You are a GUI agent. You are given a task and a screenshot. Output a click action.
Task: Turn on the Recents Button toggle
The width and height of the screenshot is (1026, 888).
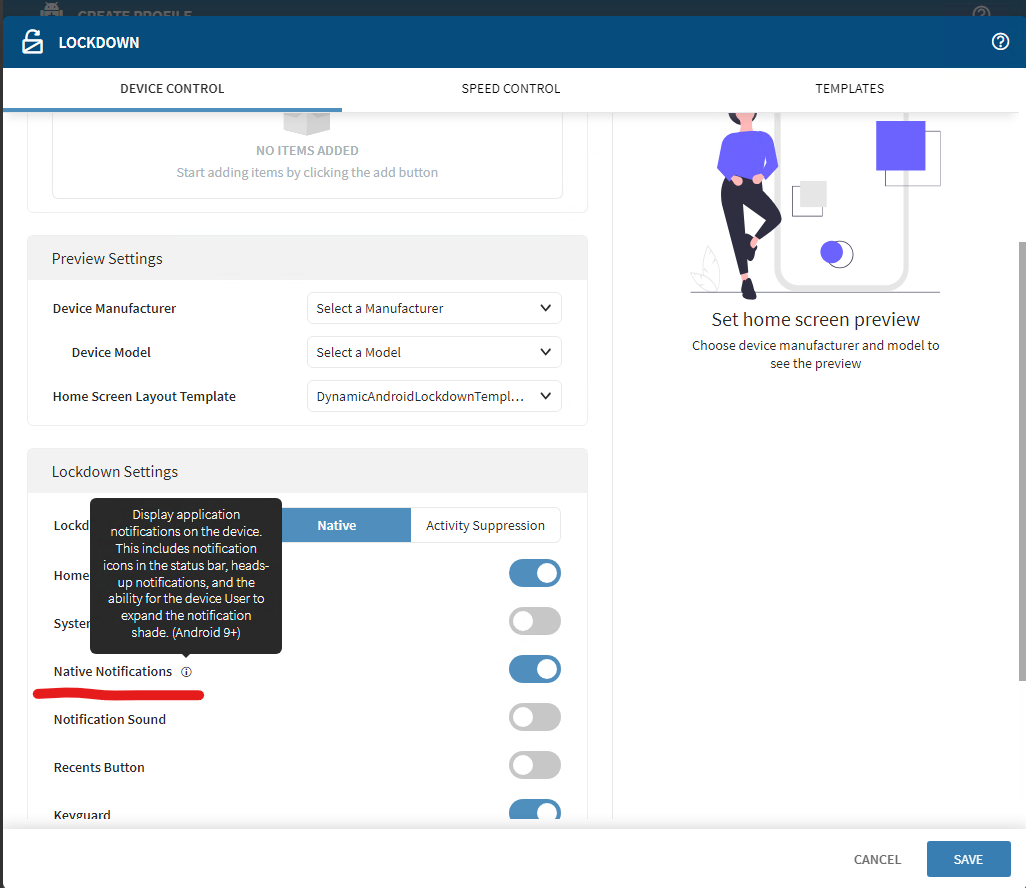[535, 766]
